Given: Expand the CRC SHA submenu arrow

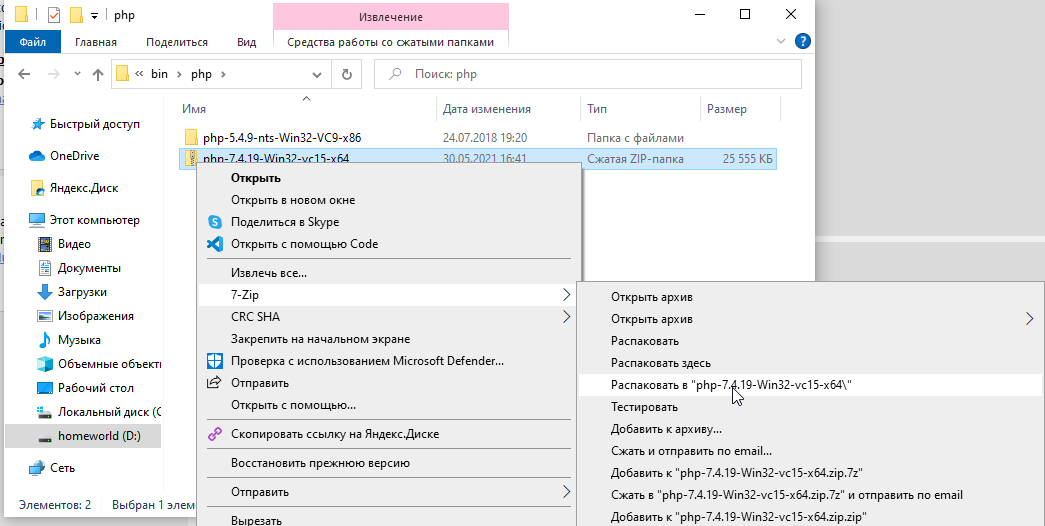Looking at the screenshot, I should pyautogui.click(x=566, y=317).
